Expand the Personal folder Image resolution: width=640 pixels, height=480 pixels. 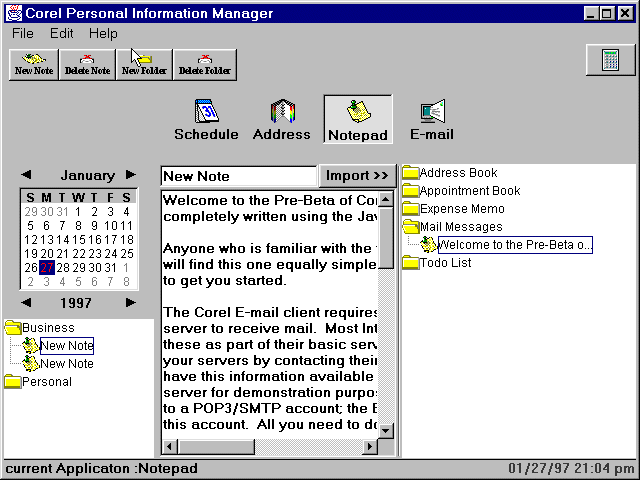coord(13,381)
